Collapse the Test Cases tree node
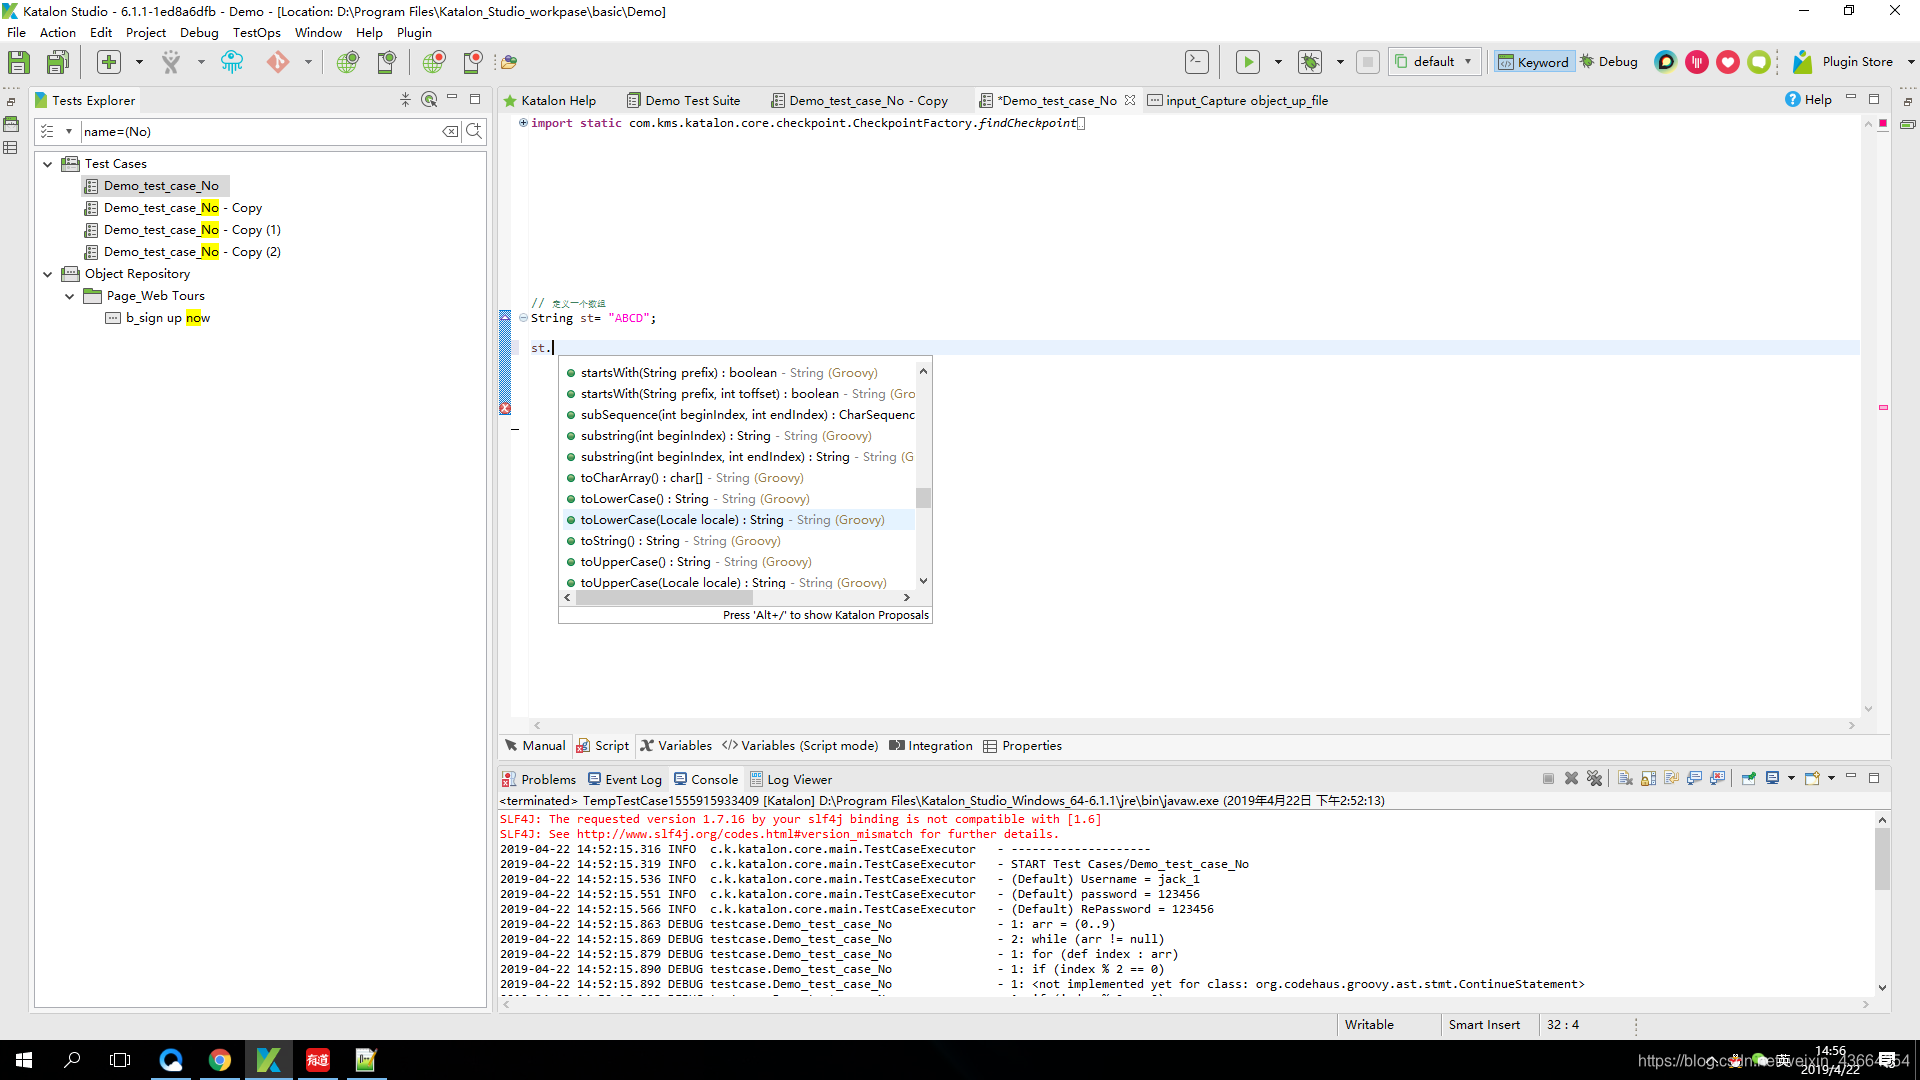Image resolution: width=1920 pixels, height=1080 pixels. click(x=48, y=164)
